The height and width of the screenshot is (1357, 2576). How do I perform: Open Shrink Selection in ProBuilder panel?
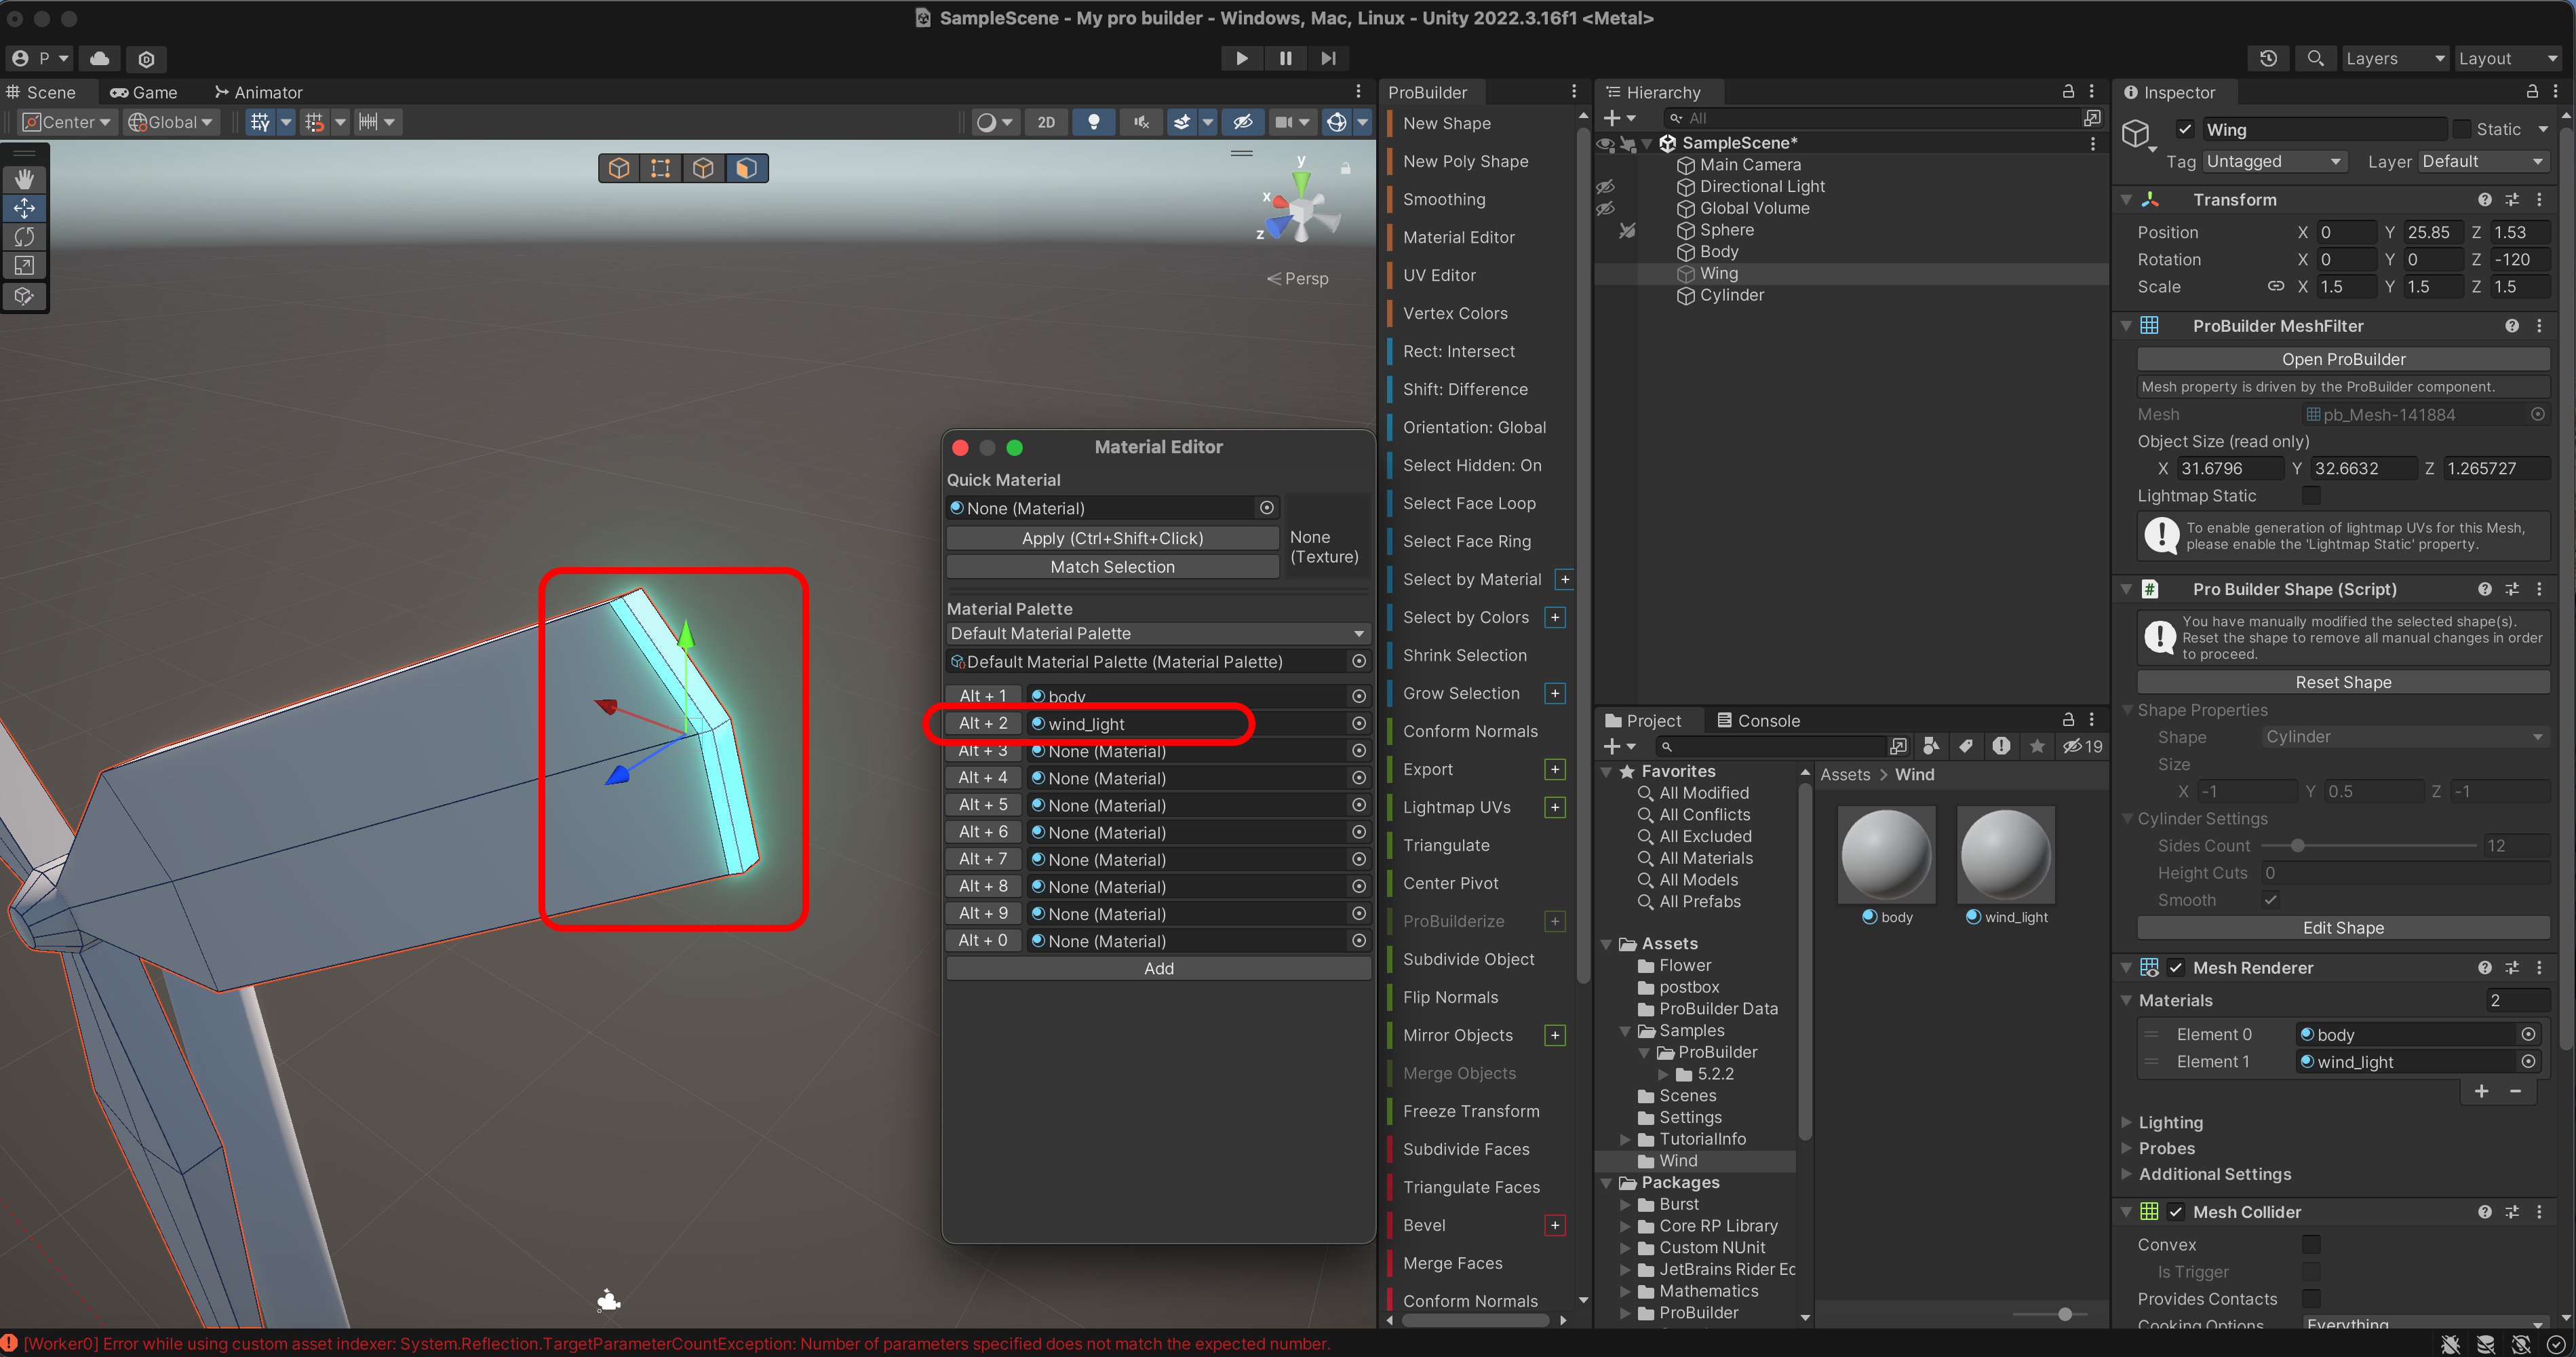point(1464,655)
